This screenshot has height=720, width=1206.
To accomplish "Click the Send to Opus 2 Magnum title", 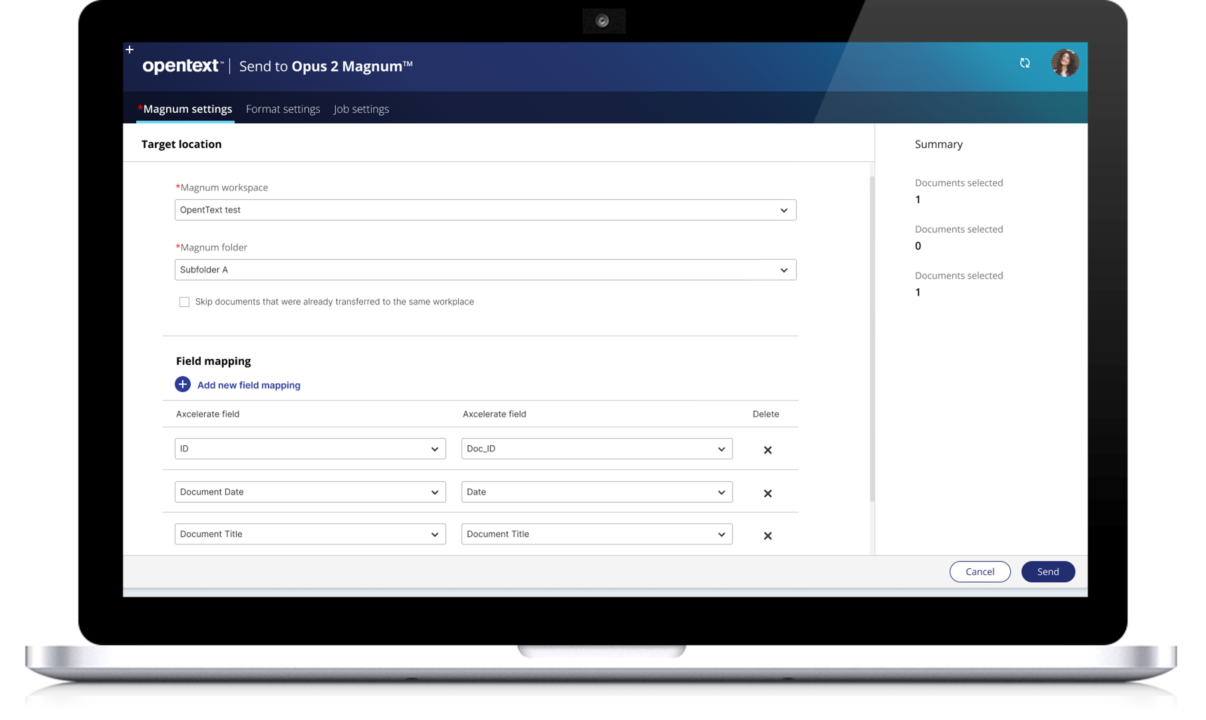I will click(326, 67).
